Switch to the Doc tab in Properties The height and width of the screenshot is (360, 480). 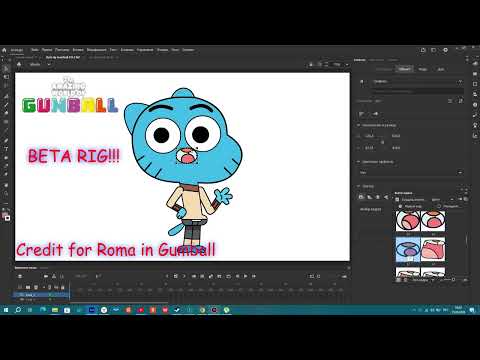pos(441,69)
